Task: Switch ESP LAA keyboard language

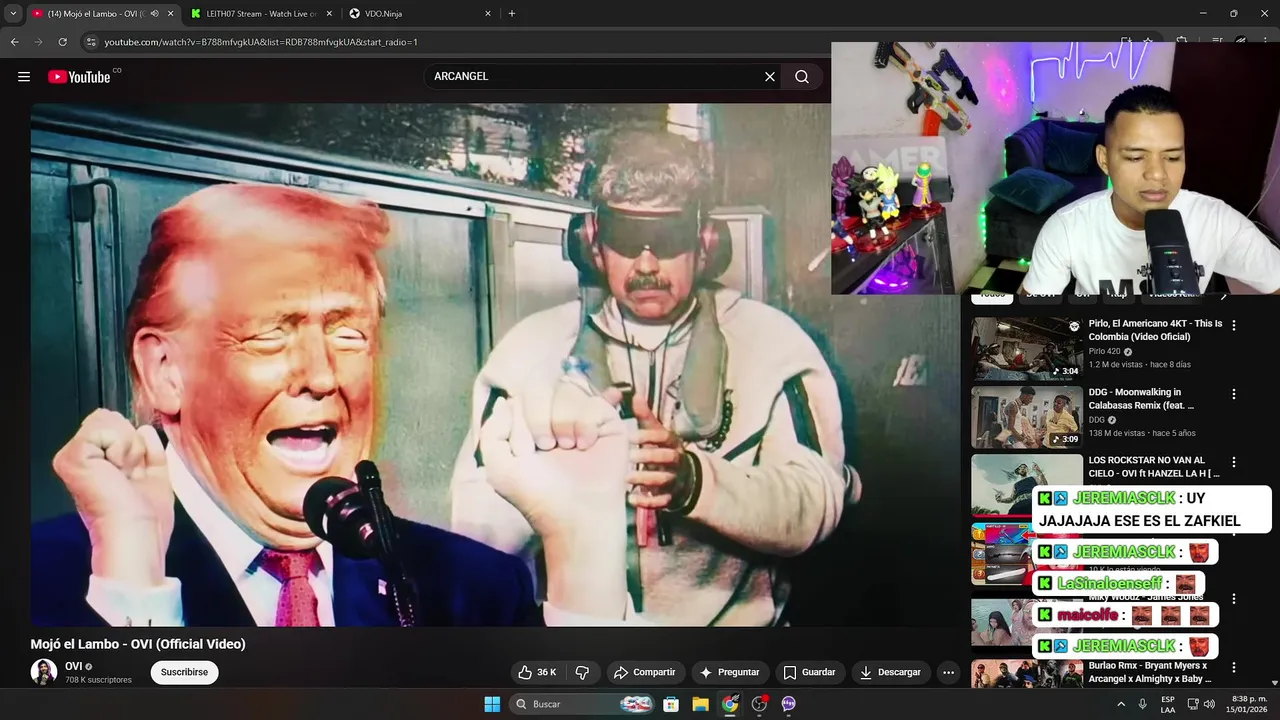Action: (1168, 704)
